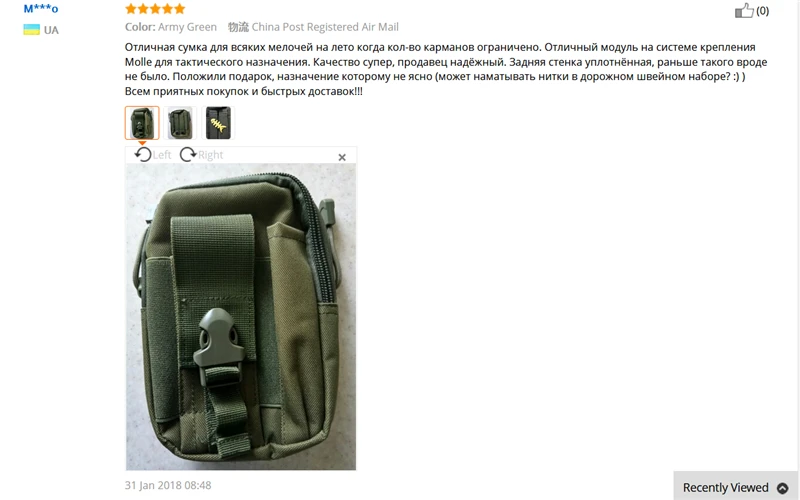Open the second thumbnail showing the pouch back

tap(180, 123)
